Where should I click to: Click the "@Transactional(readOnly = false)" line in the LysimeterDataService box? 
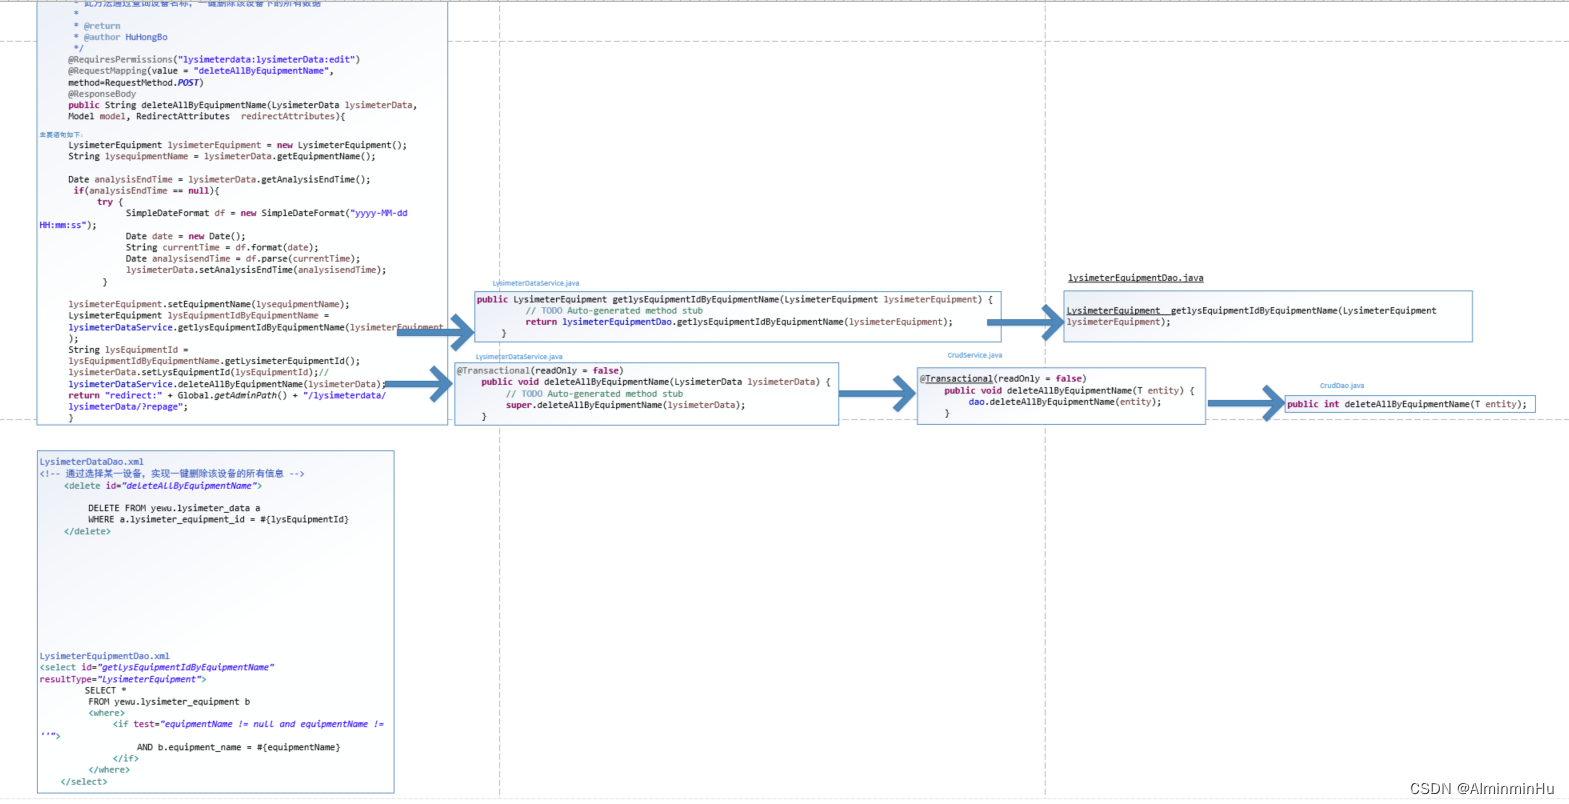(x=540, y=371)
